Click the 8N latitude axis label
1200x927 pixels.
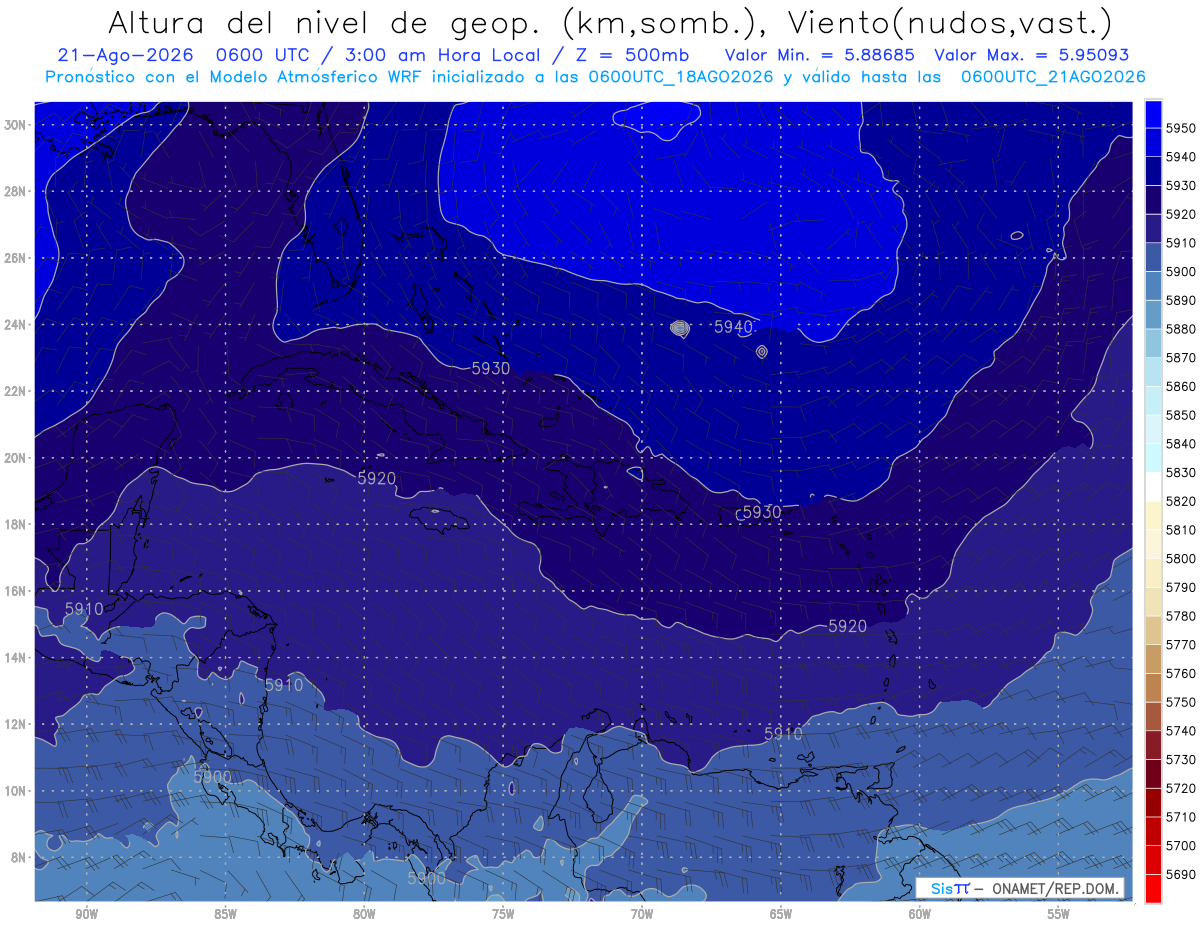[19, 858]
